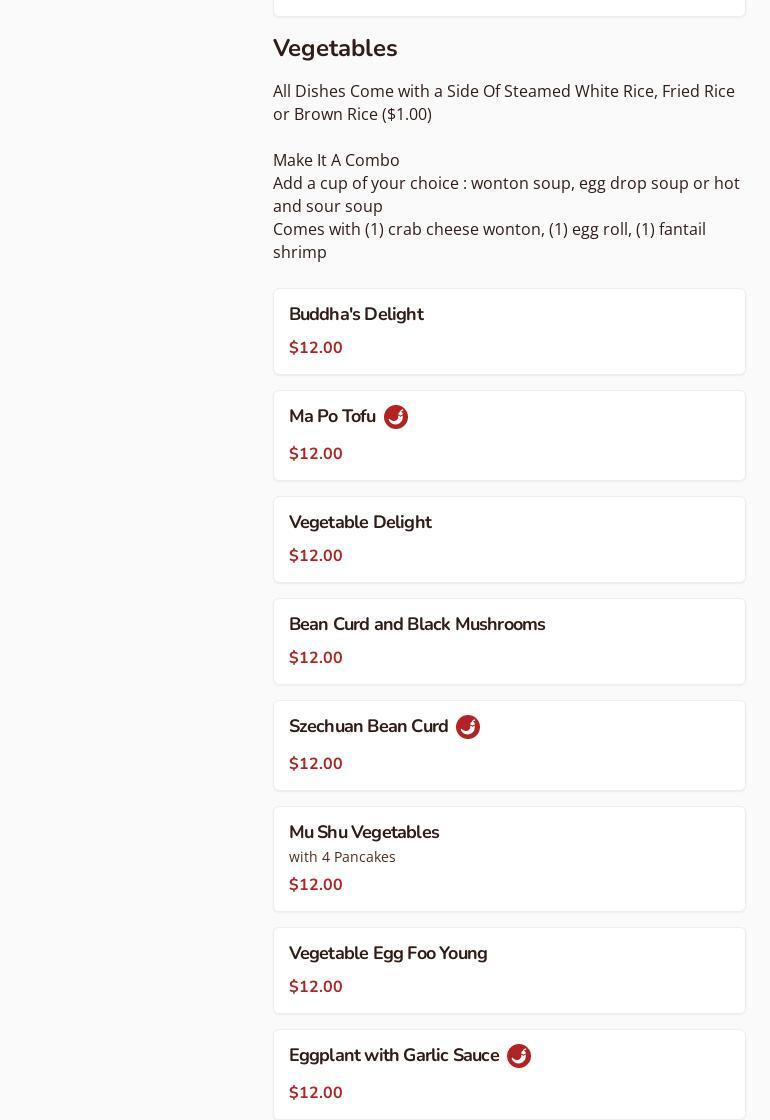Click the $12.00 price under Buddha's Delight
The width and height of the screenshot is (770, 1120).
click(316, 348)
